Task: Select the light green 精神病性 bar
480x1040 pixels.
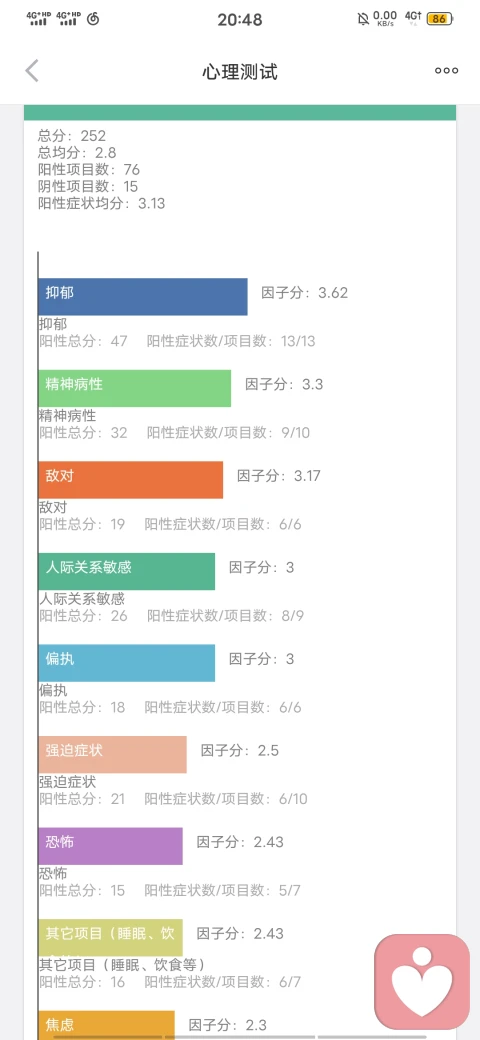Action: (x=135, y=388)
